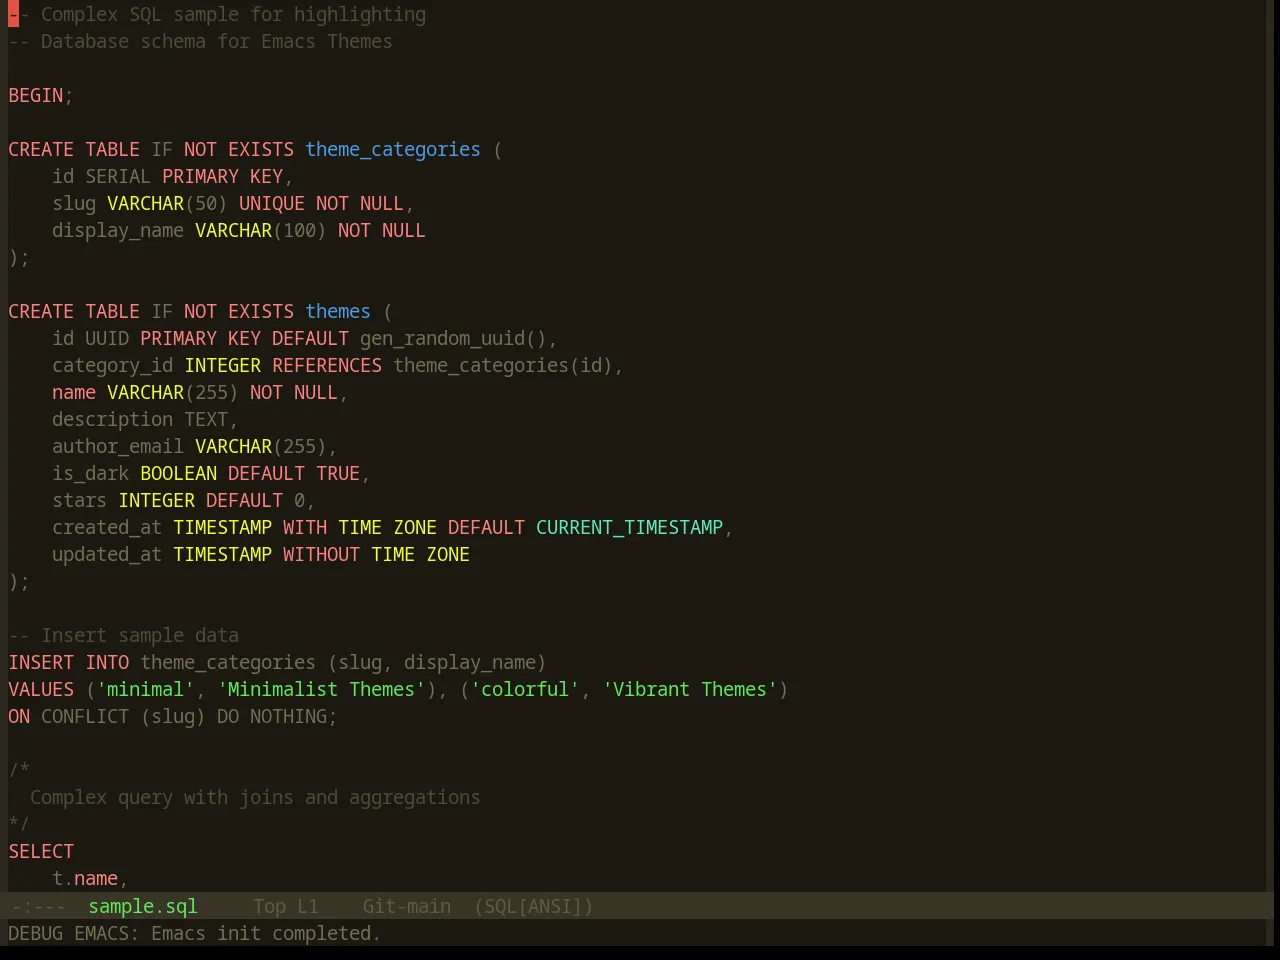Click is_dark column name
The image size is (1280, 960).
click(x=91, y=473)
